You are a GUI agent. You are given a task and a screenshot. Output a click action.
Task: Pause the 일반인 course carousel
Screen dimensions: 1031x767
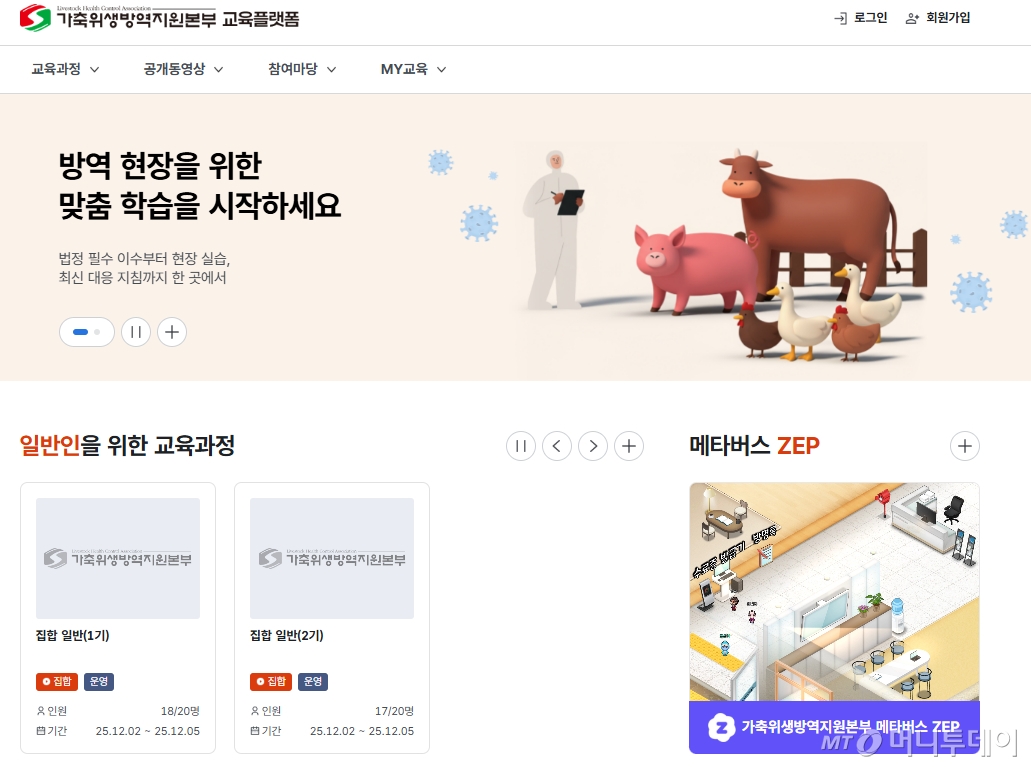[x=521, y=446]
